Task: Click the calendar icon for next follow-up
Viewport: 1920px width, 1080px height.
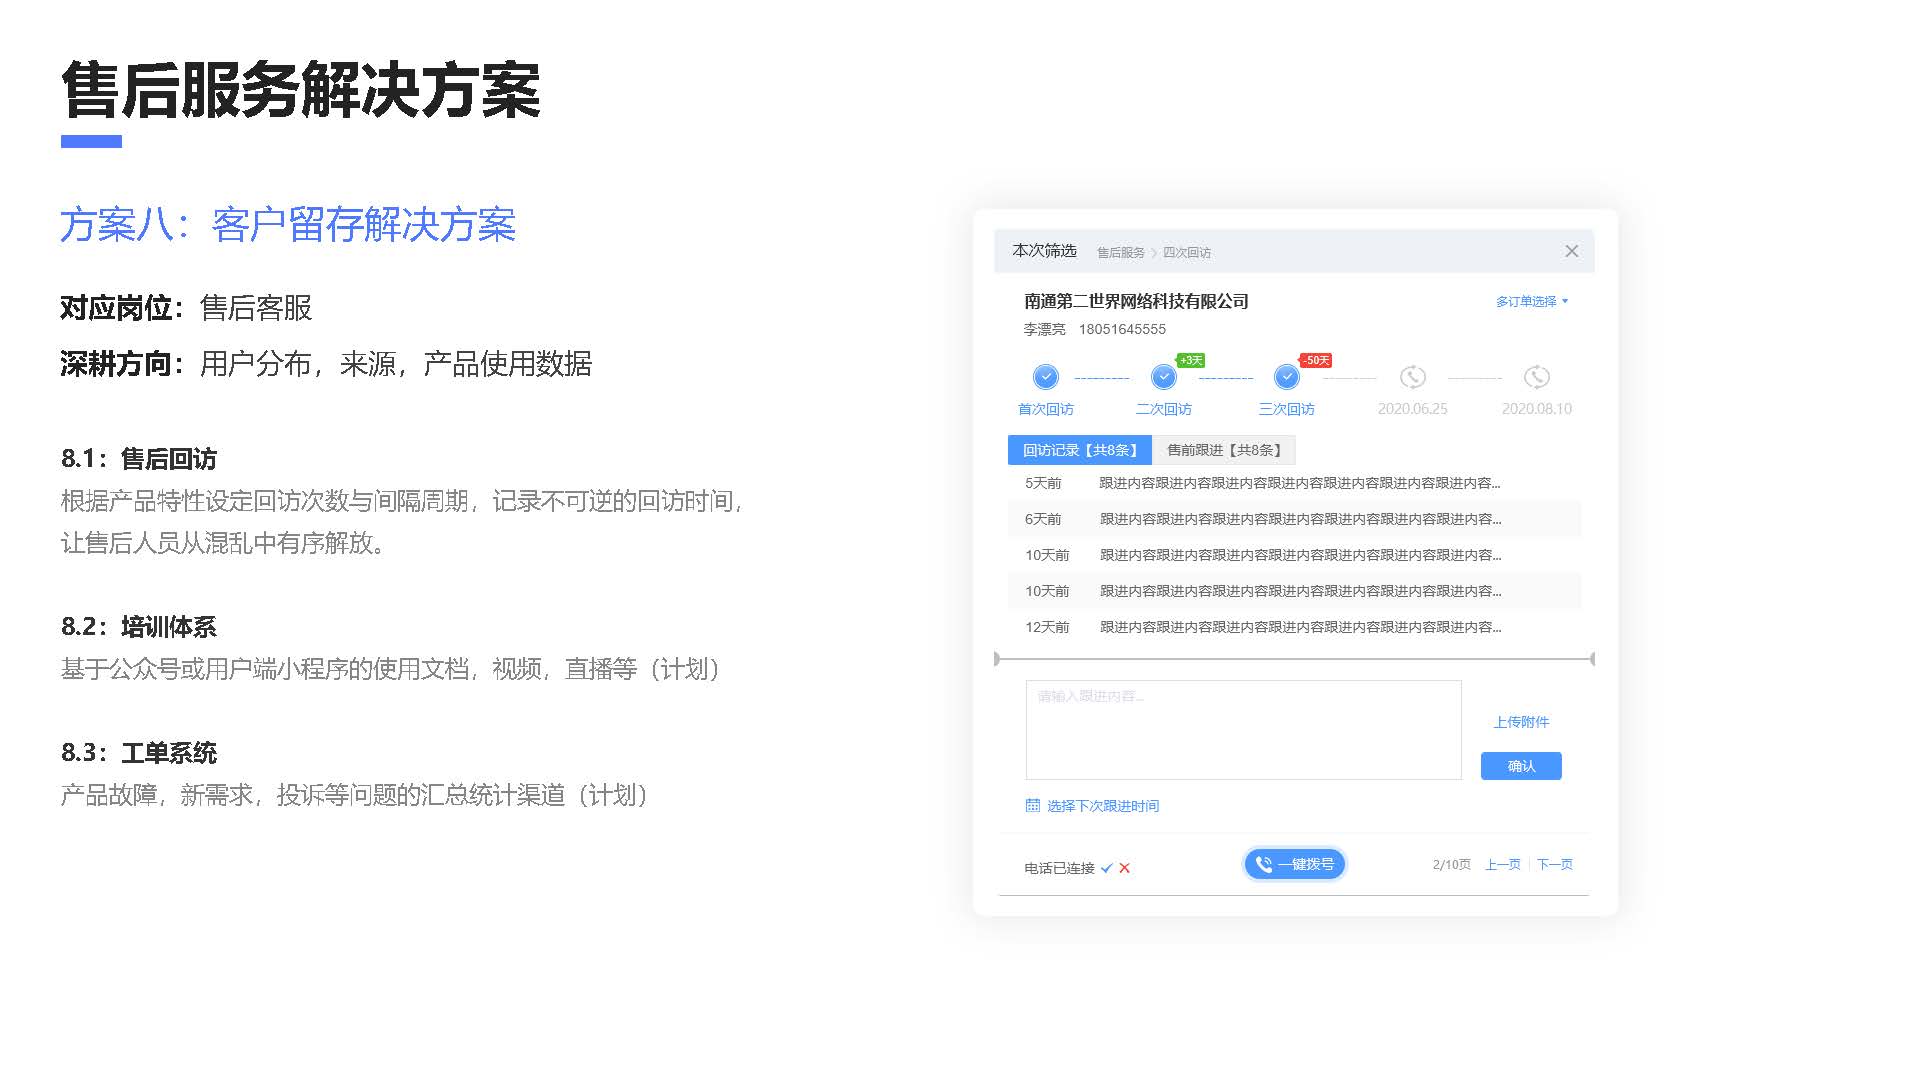Action: [x=1033, y=805]
